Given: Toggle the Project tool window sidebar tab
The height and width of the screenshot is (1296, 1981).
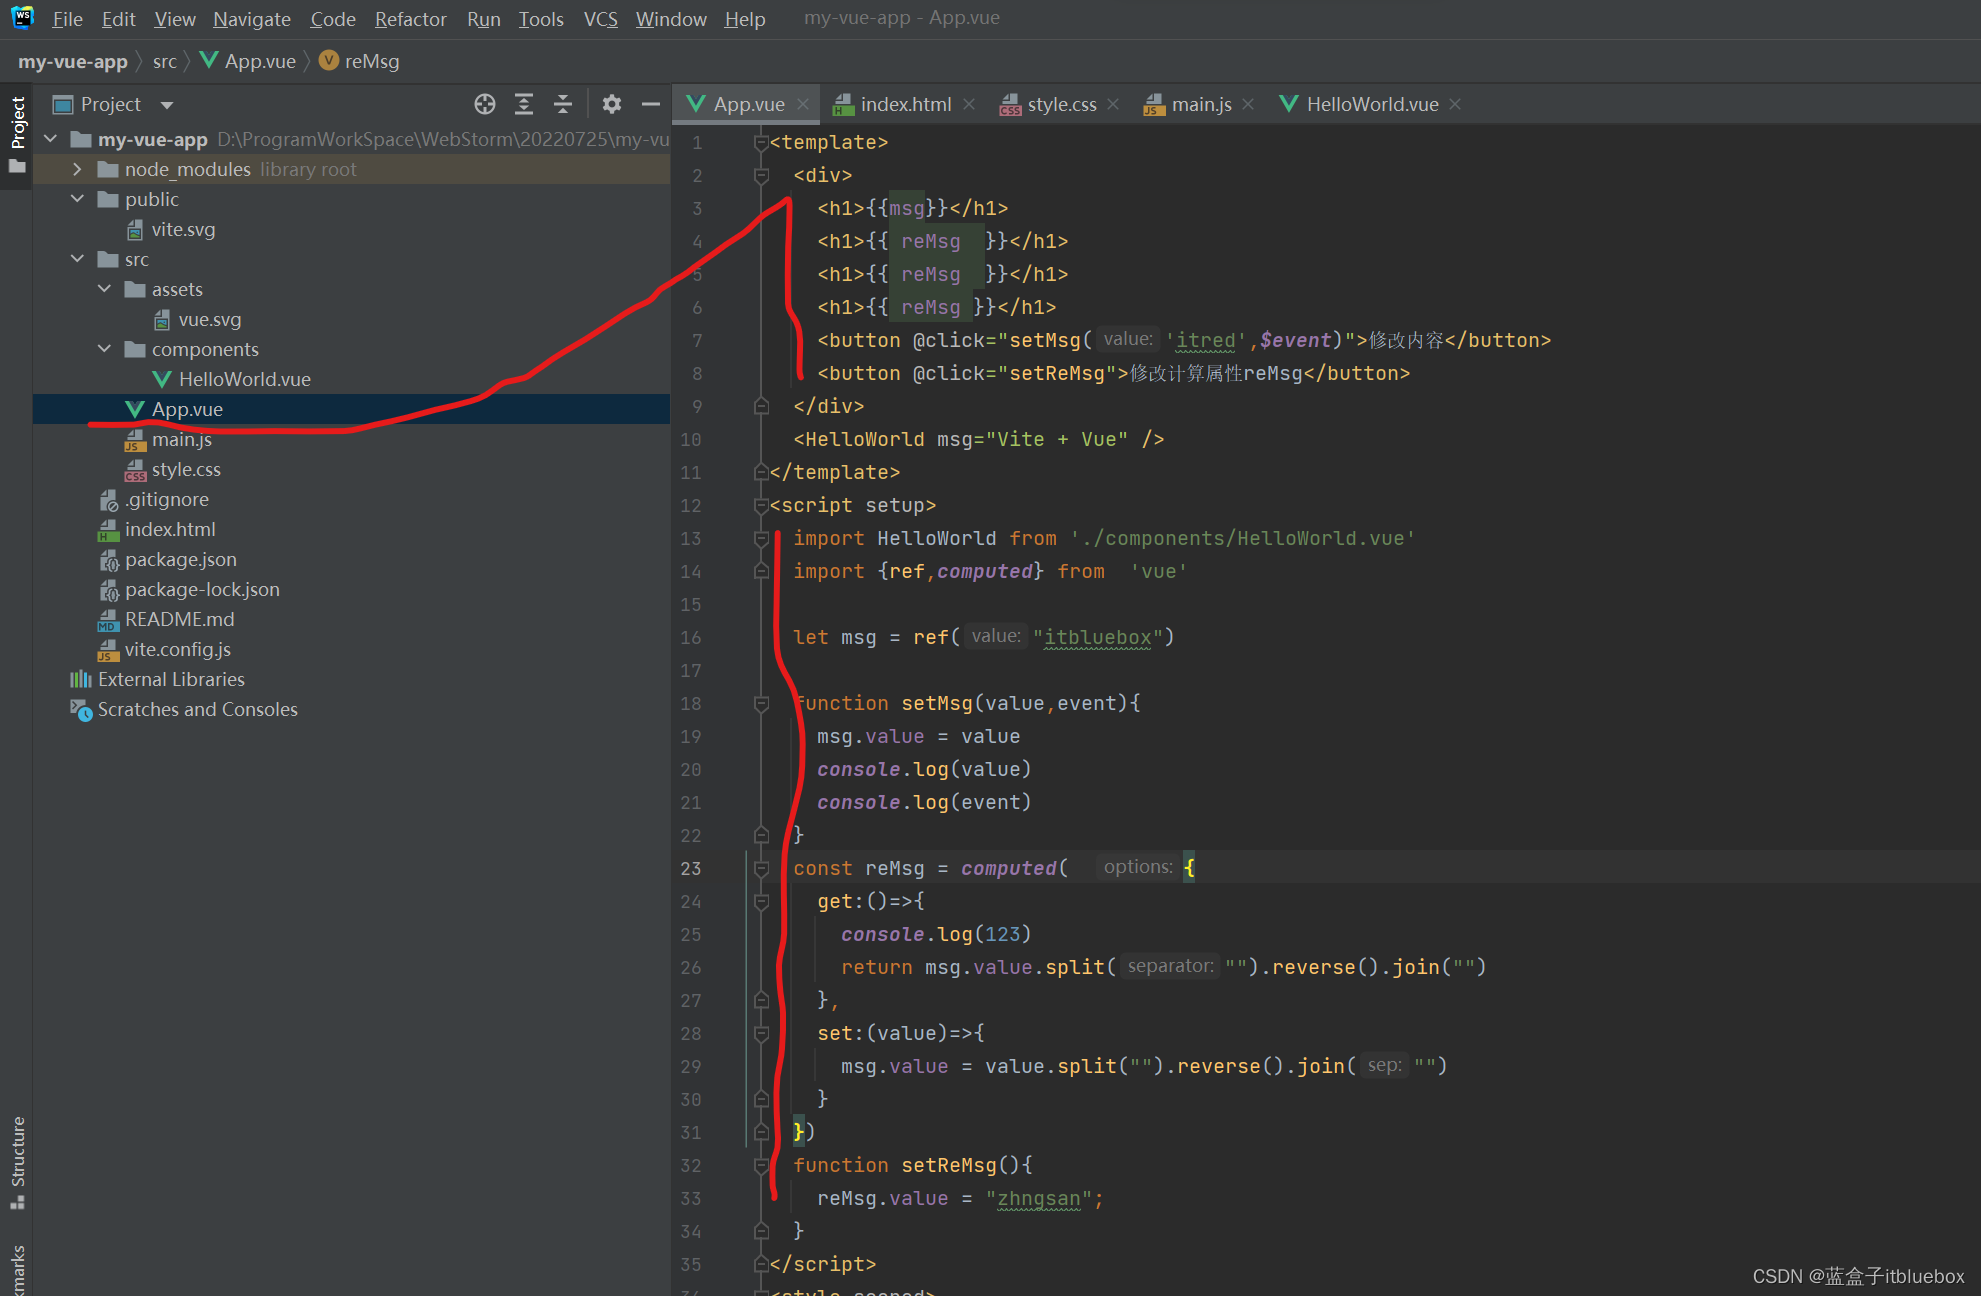Looking at the screenshot, I should (x=17, y=134).
